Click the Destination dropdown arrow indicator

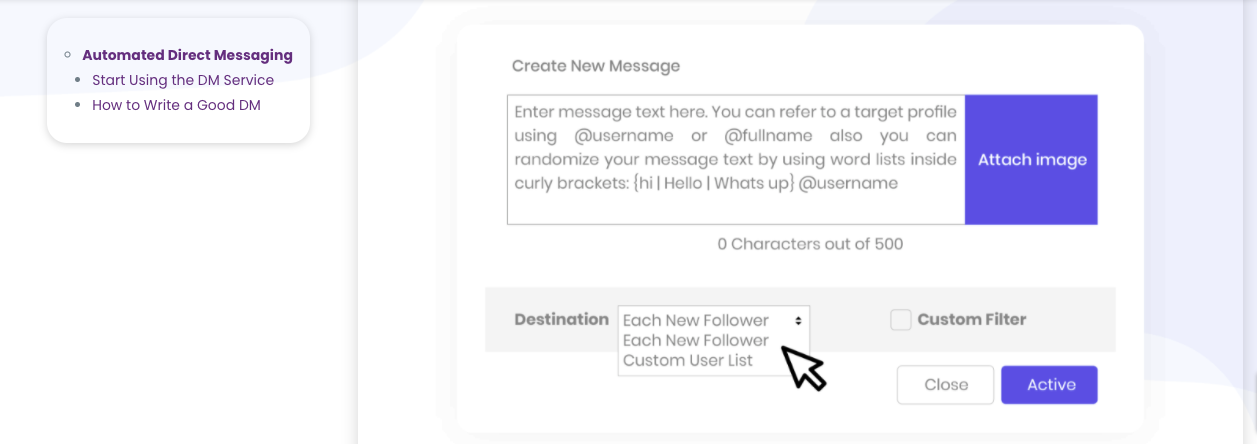pyautogui.click(x=798, y=320)
